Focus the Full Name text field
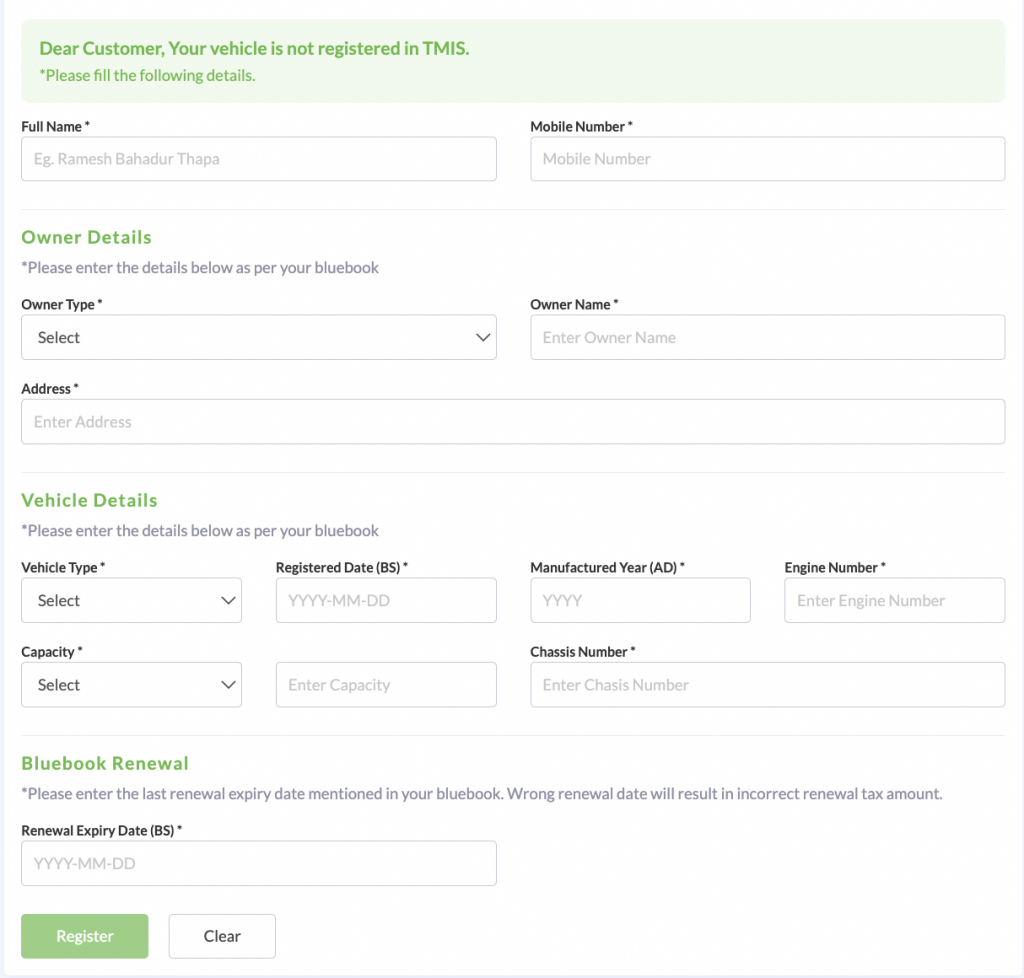1024x978 pixels. coord(258,159)
